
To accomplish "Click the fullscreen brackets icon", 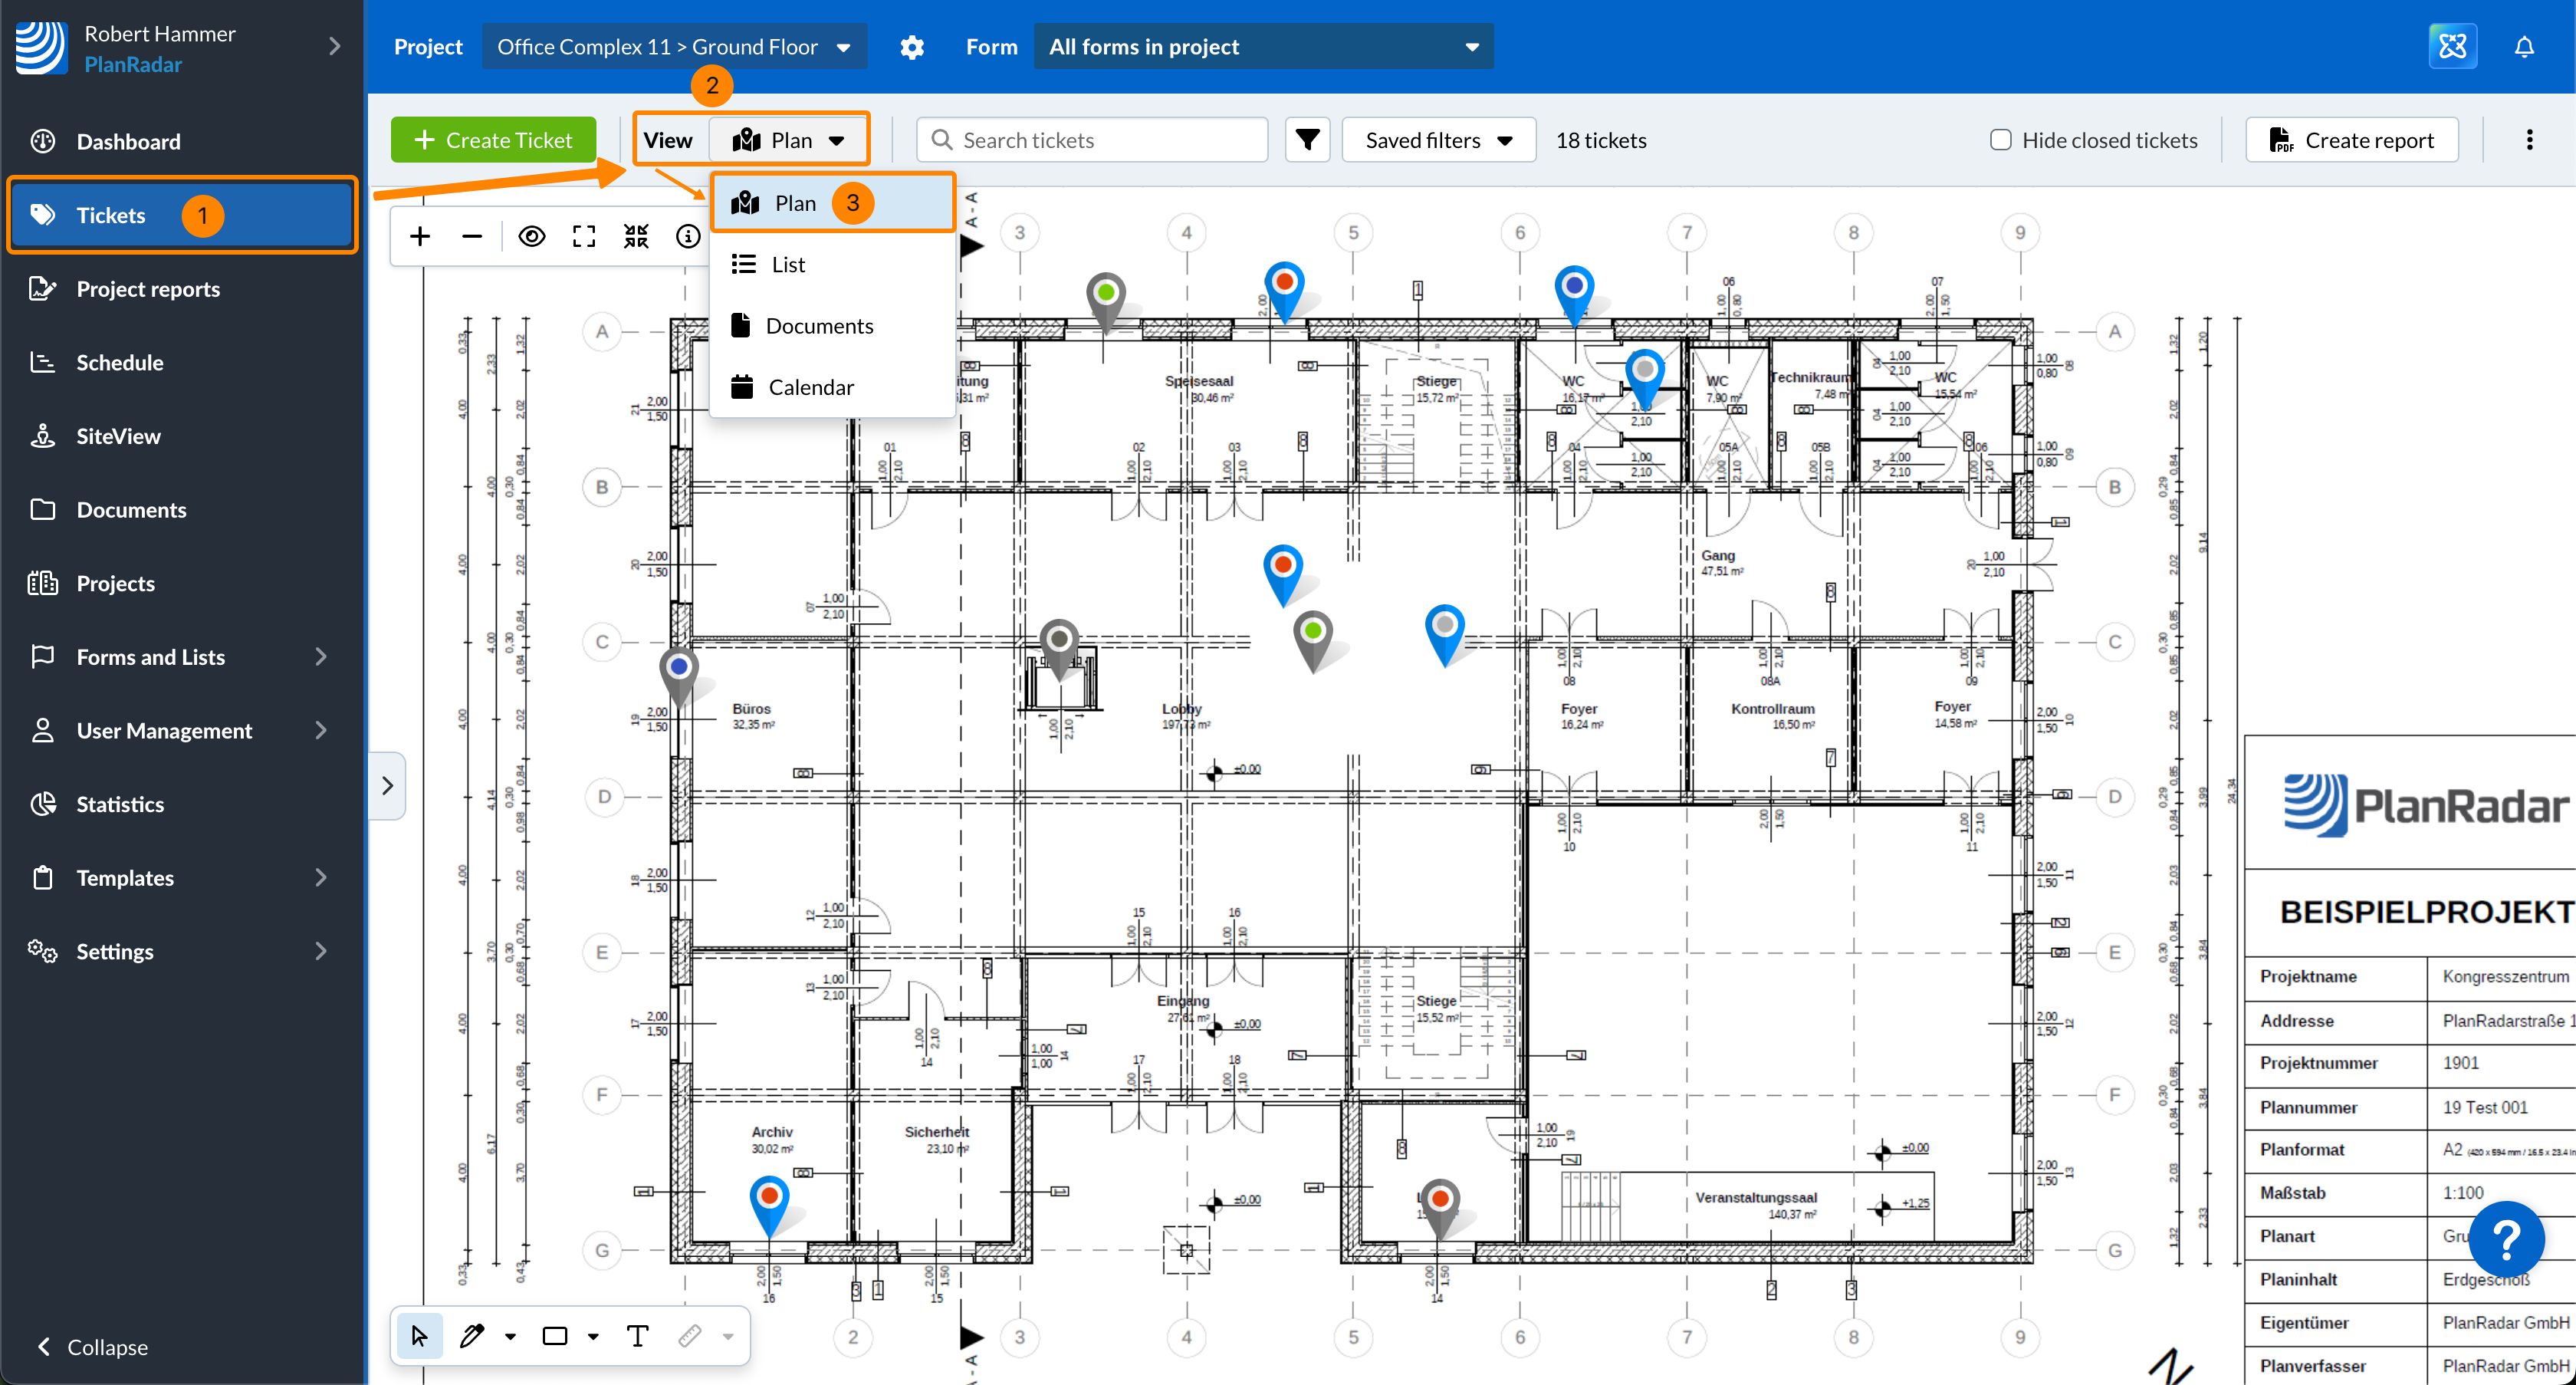I will (x=584, y=236).
